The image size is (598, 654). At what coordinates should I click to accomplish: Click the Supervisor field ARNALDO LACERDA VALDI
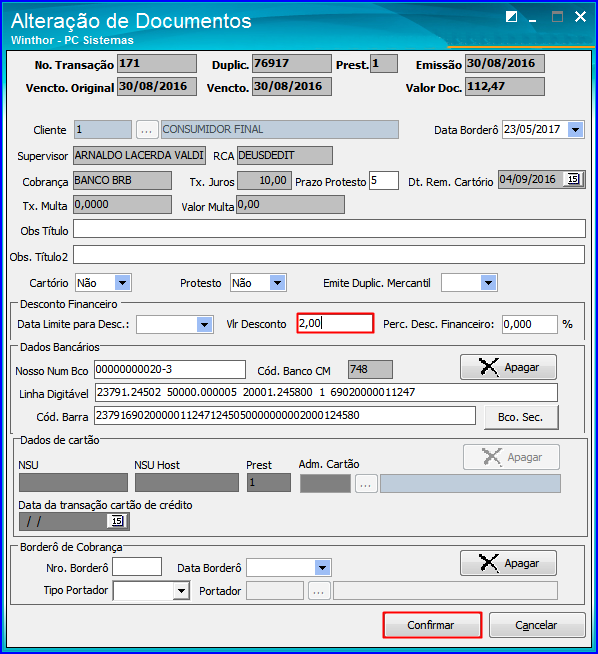coord(139,155)
